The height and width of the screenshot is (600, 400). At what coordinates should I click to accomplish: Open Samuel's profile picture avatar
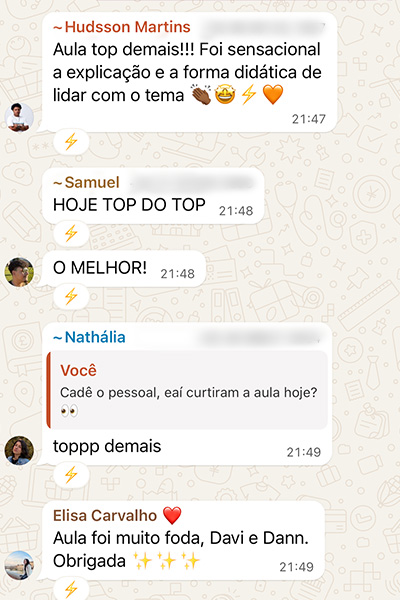19,272
